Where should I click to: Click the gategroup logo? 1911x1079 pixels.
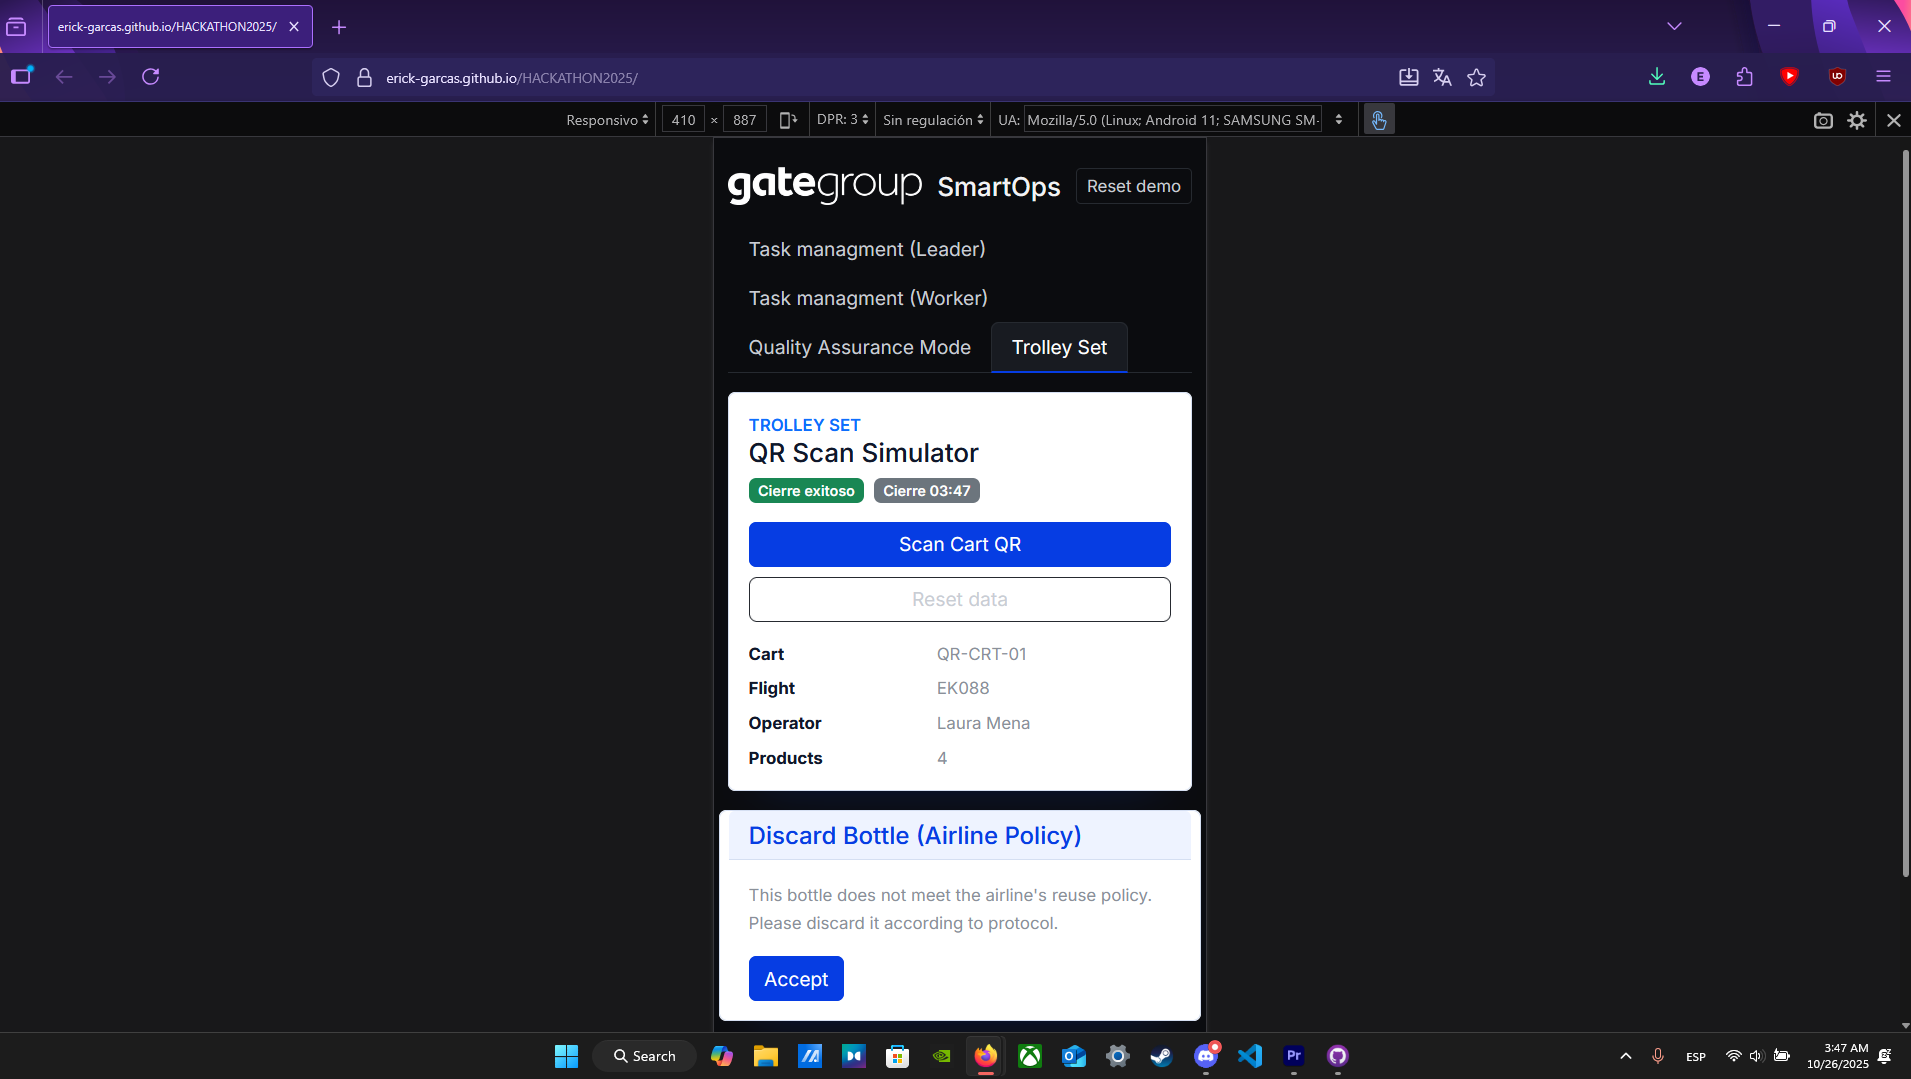(x=825, y=185)
